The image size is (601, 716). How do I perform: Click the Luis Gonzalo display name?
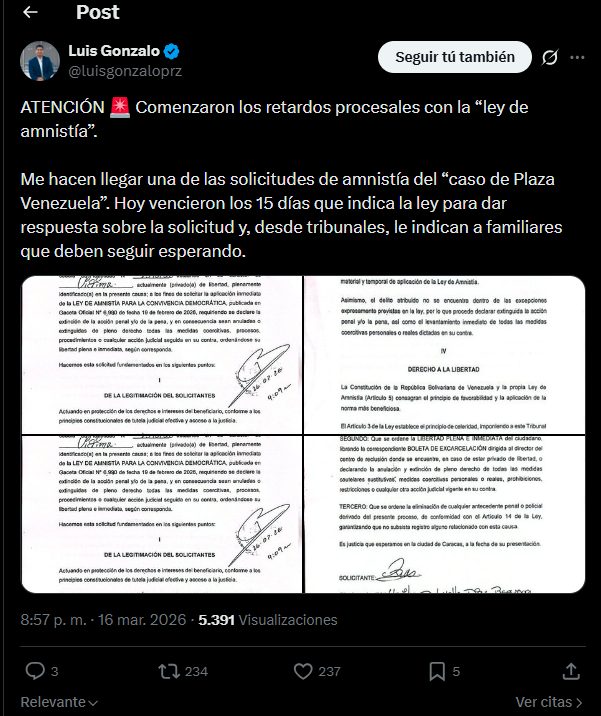(x=114, y=51)
